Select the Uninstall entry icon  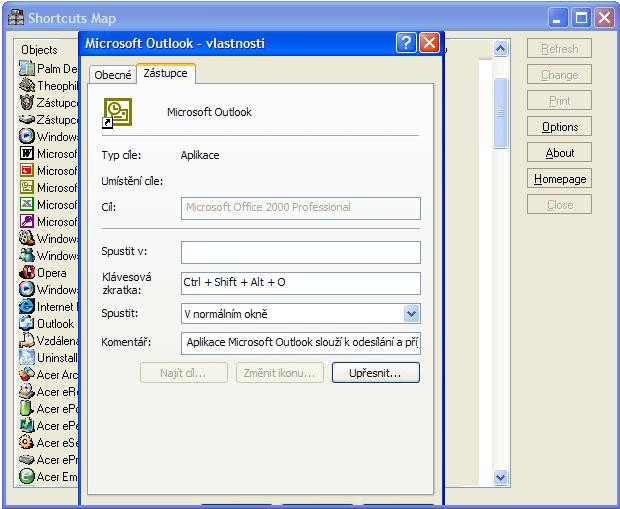[27, 357]
